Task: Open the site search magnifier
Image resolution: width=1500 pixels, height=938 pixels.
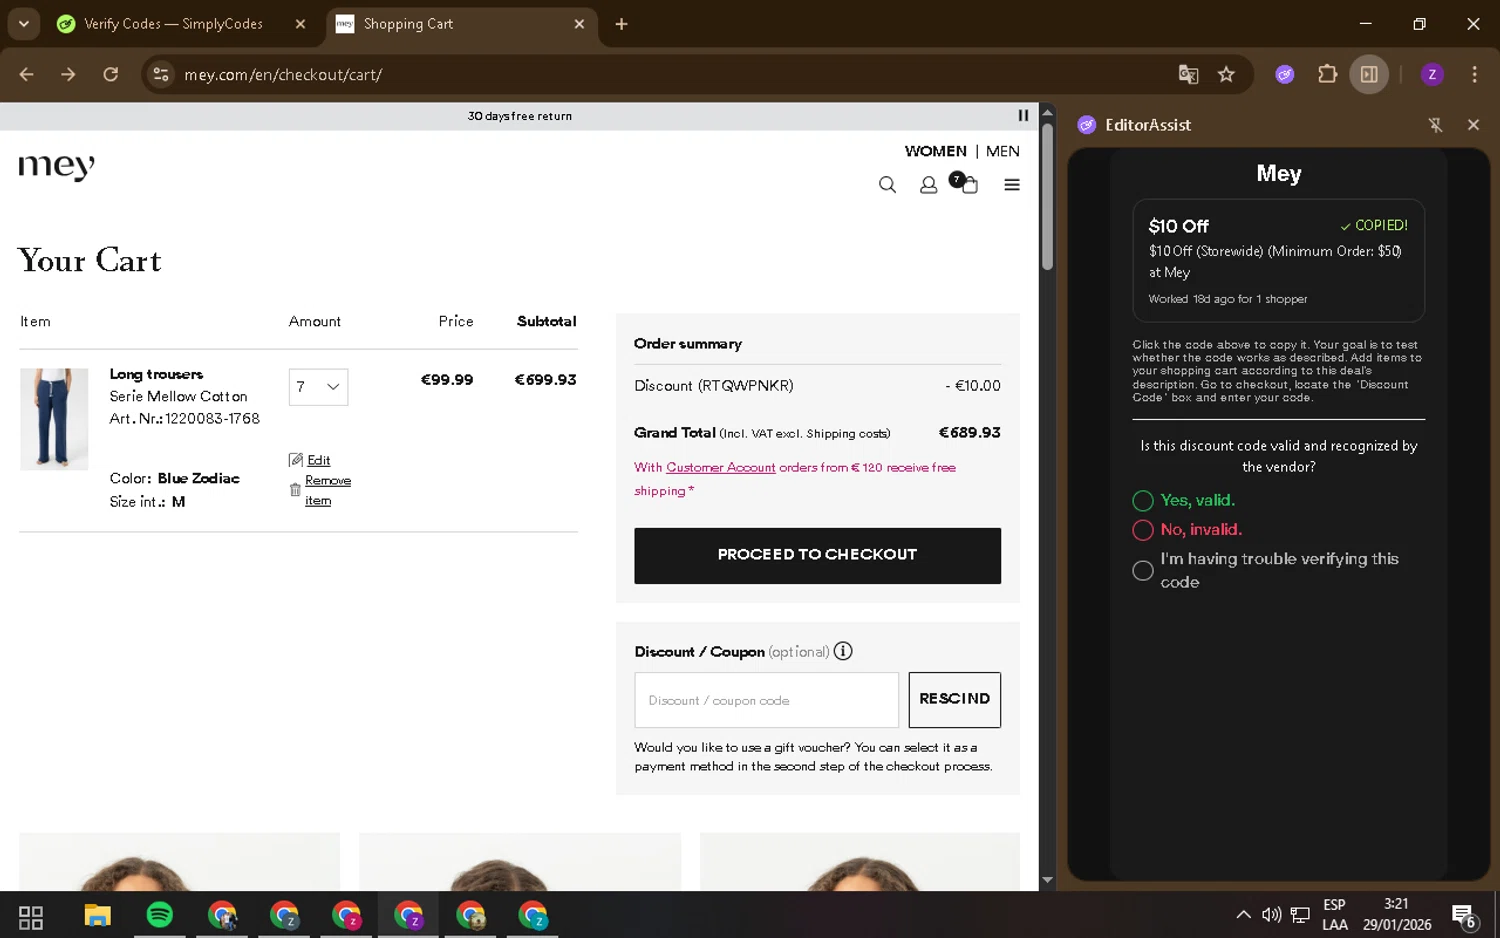Action: (x=887, y=185)
